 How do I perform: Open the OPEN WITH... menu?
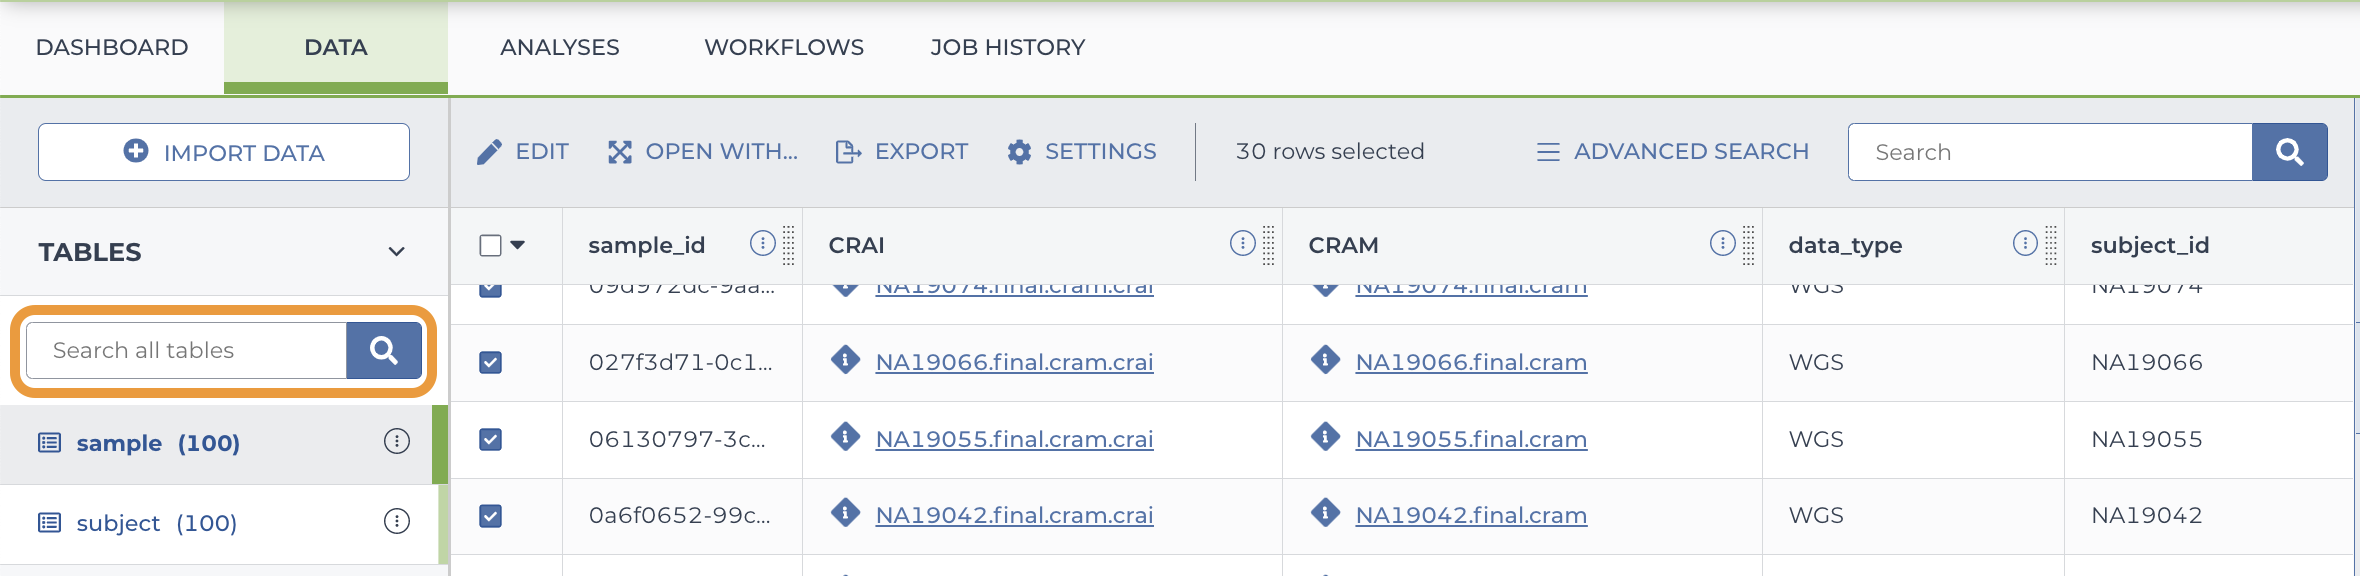[x=703, y=152]
